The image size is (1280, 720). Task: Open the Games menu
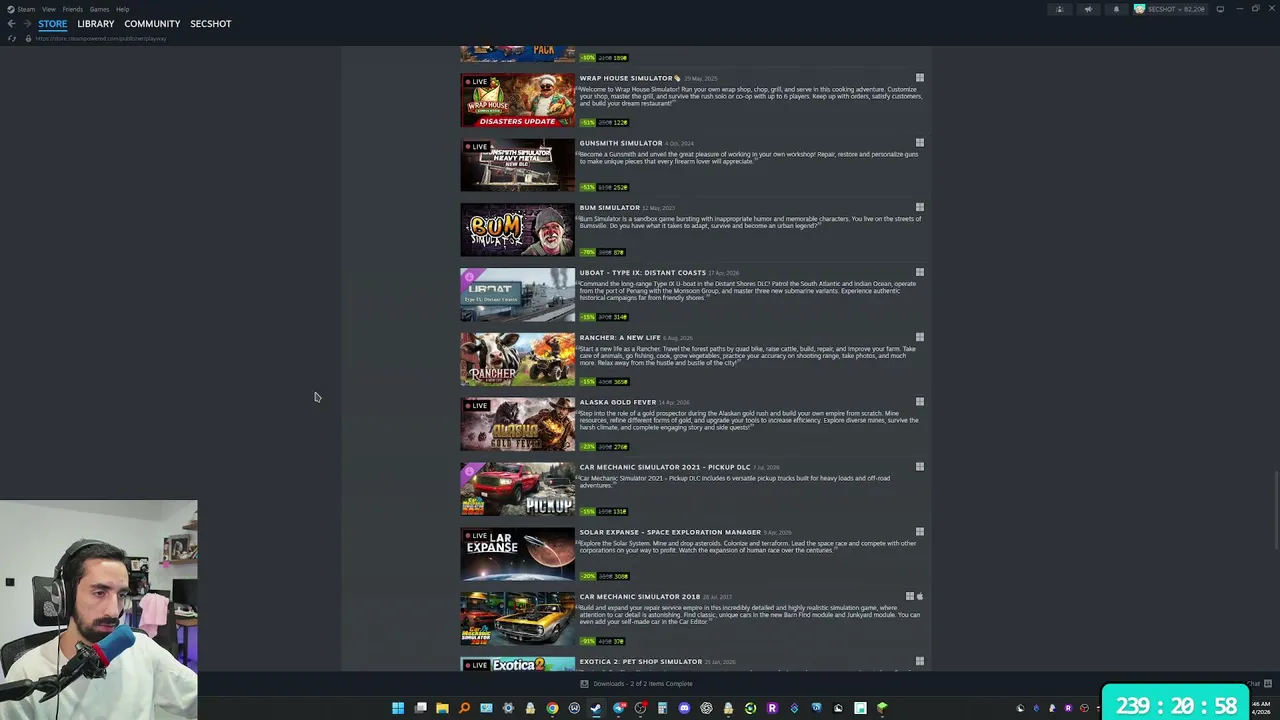point(99,9)
